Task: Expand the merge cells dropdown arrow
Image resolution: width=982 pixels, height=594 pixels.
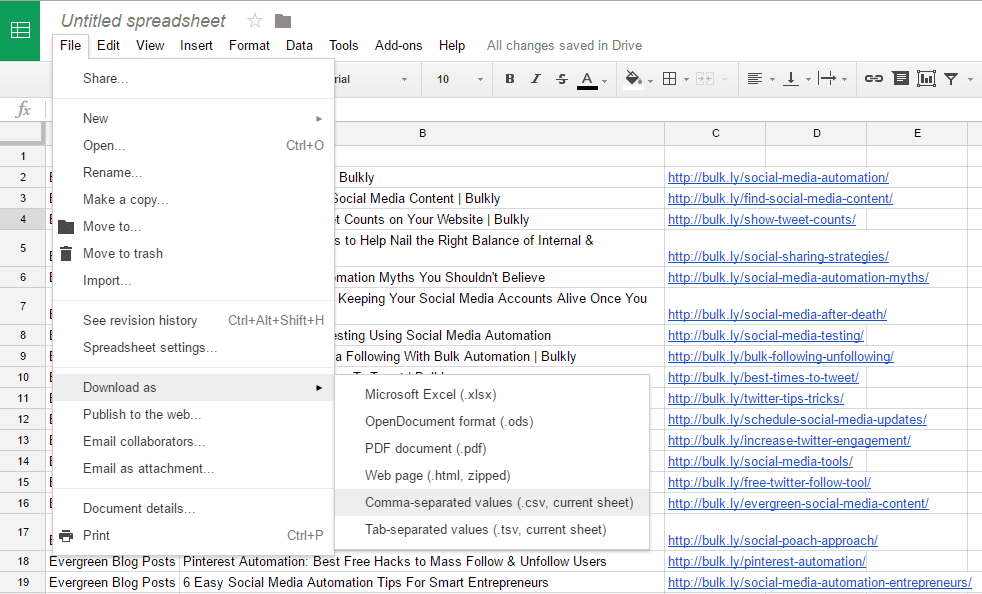Action: pyautogui.click(x=725, y=80)
